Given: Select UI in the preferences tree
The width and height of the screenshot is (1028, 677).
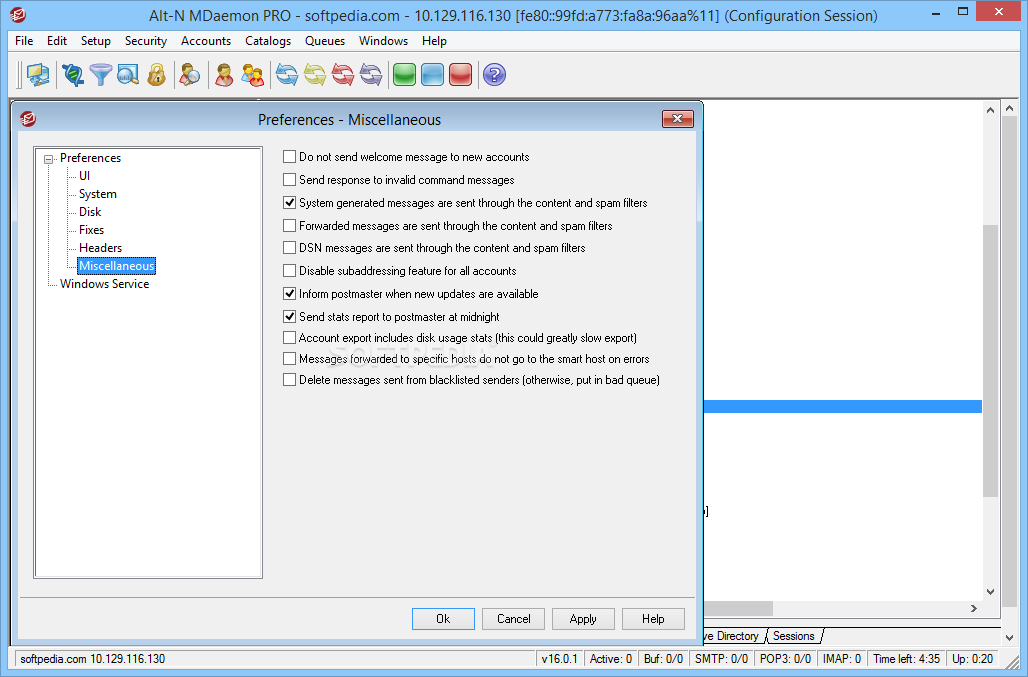Looking at the screenshot, I should click(x=85, y=176).
